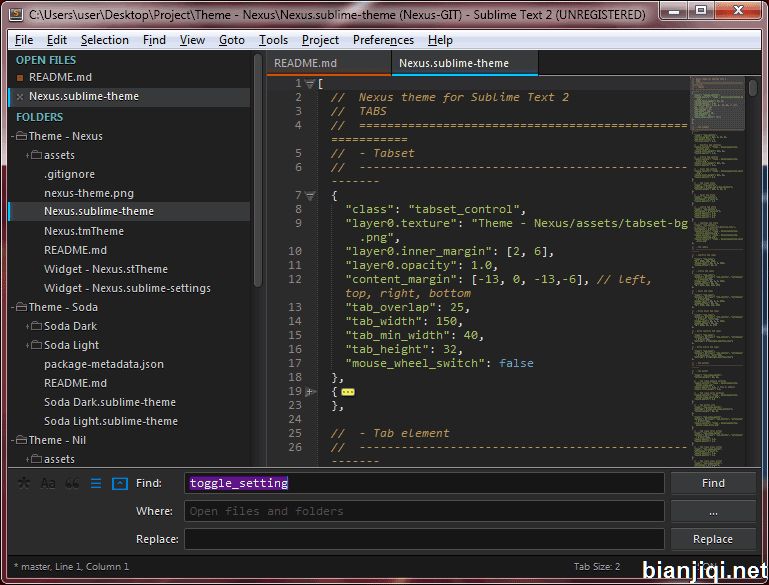Focus the Find input field

(x=424, y=483)
